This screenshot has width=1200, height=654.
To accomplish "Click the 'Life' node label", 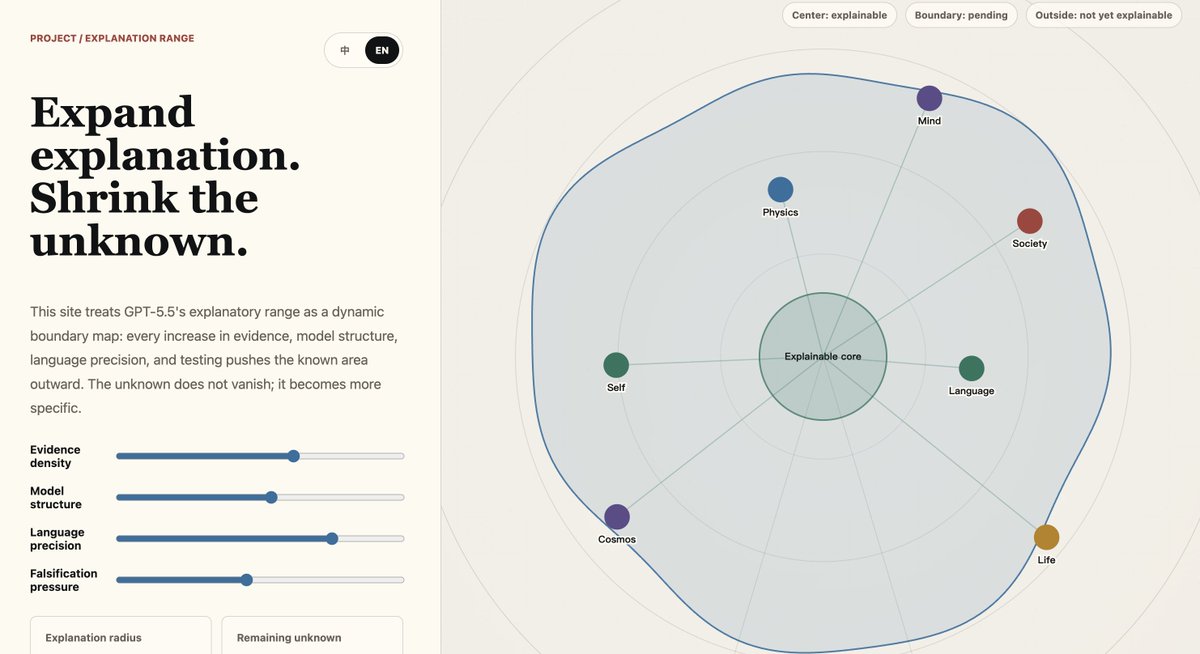I will [1046, 560].
